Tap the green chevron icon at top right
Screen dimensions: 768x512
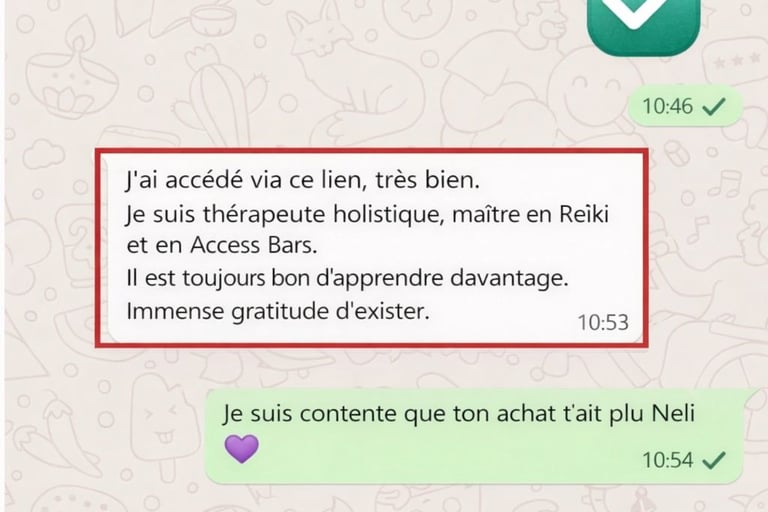643,22
